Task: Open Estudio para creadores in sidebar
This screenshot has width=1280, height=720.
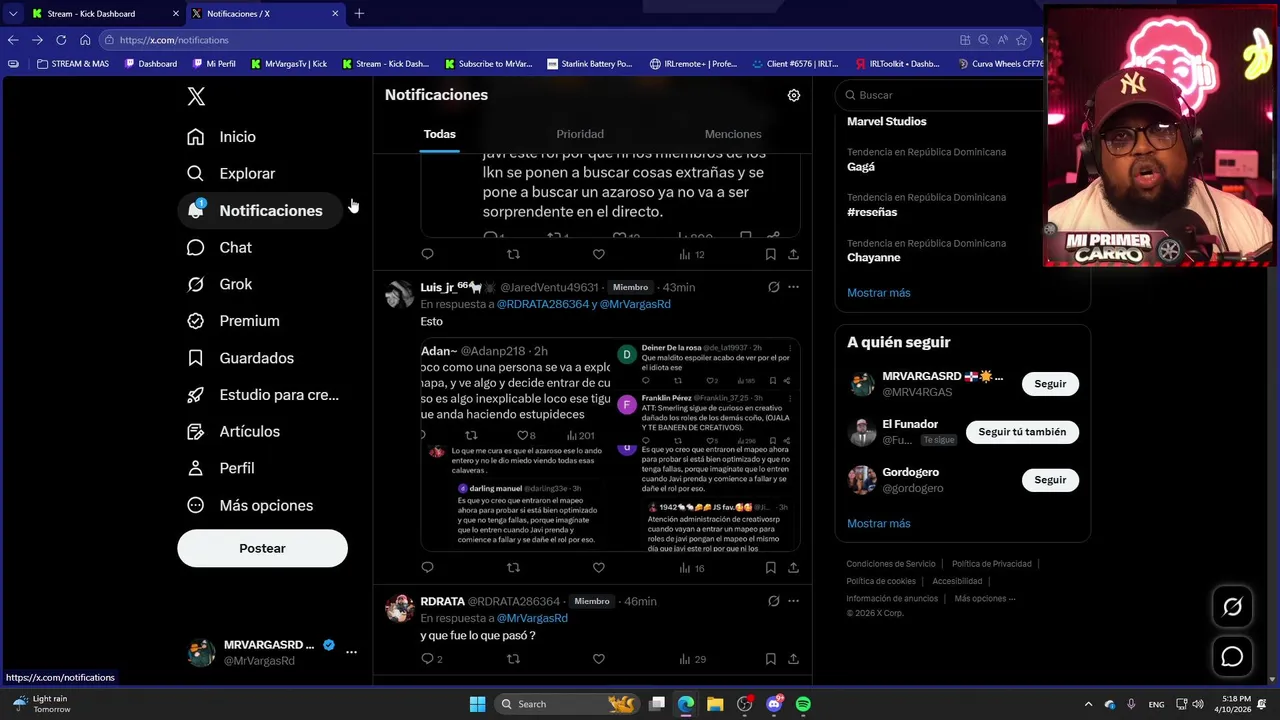Action: 264,395
